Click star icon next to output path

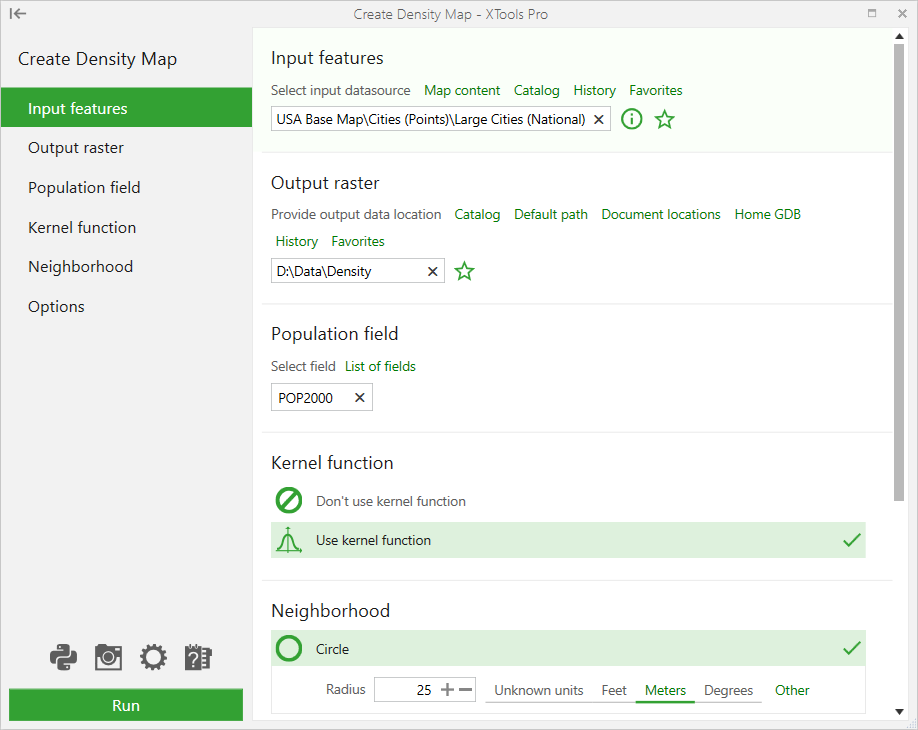pyautogui.click(x=464, y=271)
